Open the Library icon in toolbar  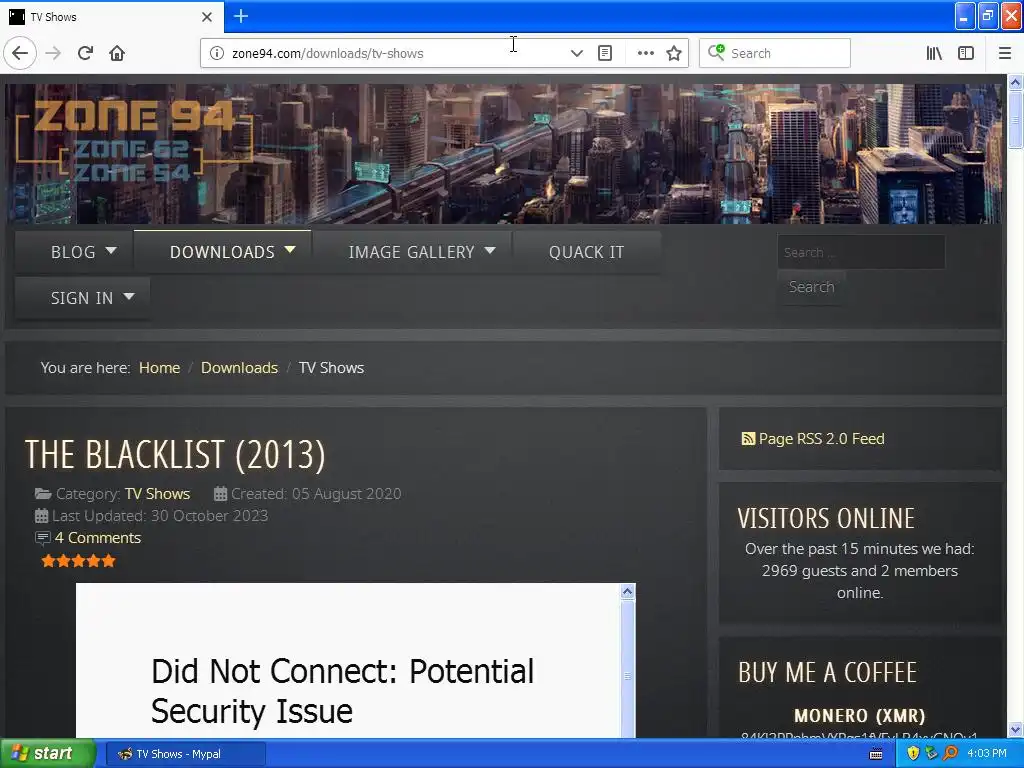click(x=934, y=53)
